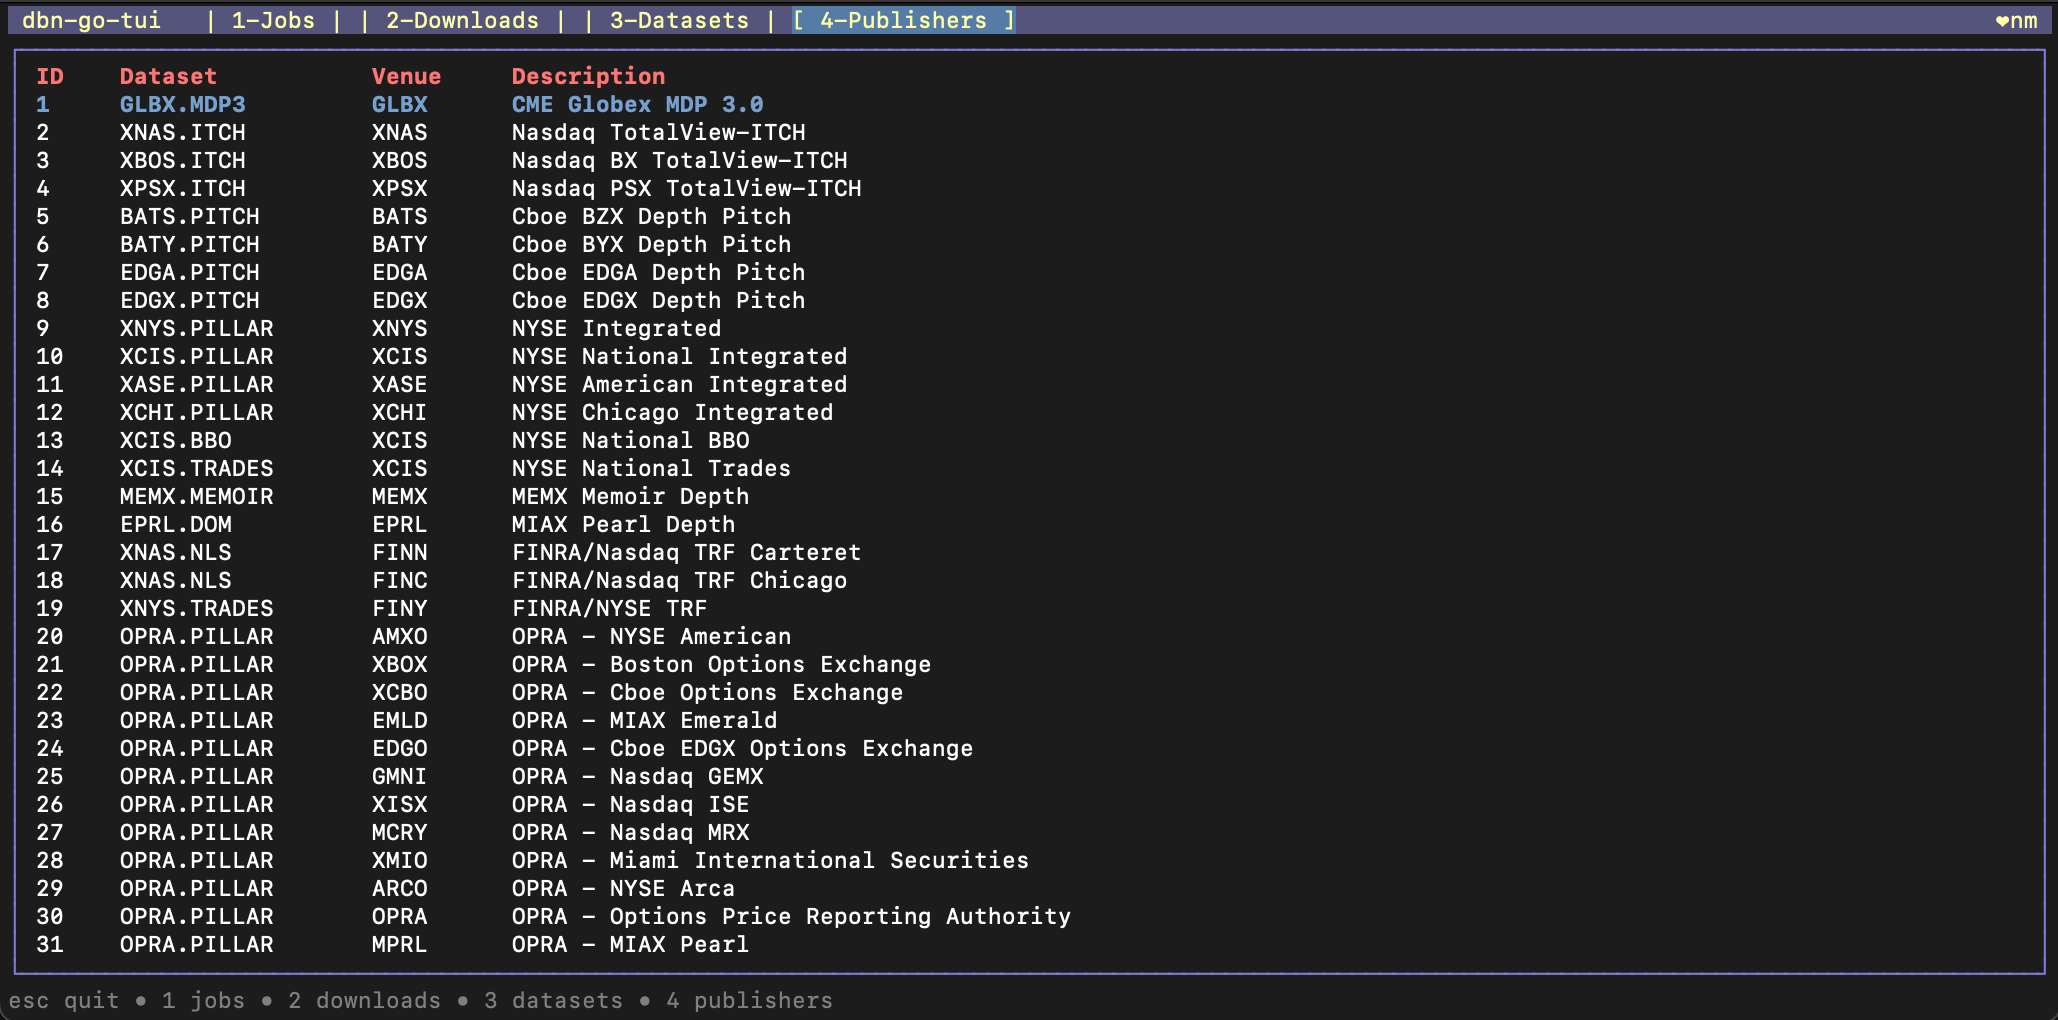
Task: Open the 2-Downloads tab
Action: (x=462, y=20)
